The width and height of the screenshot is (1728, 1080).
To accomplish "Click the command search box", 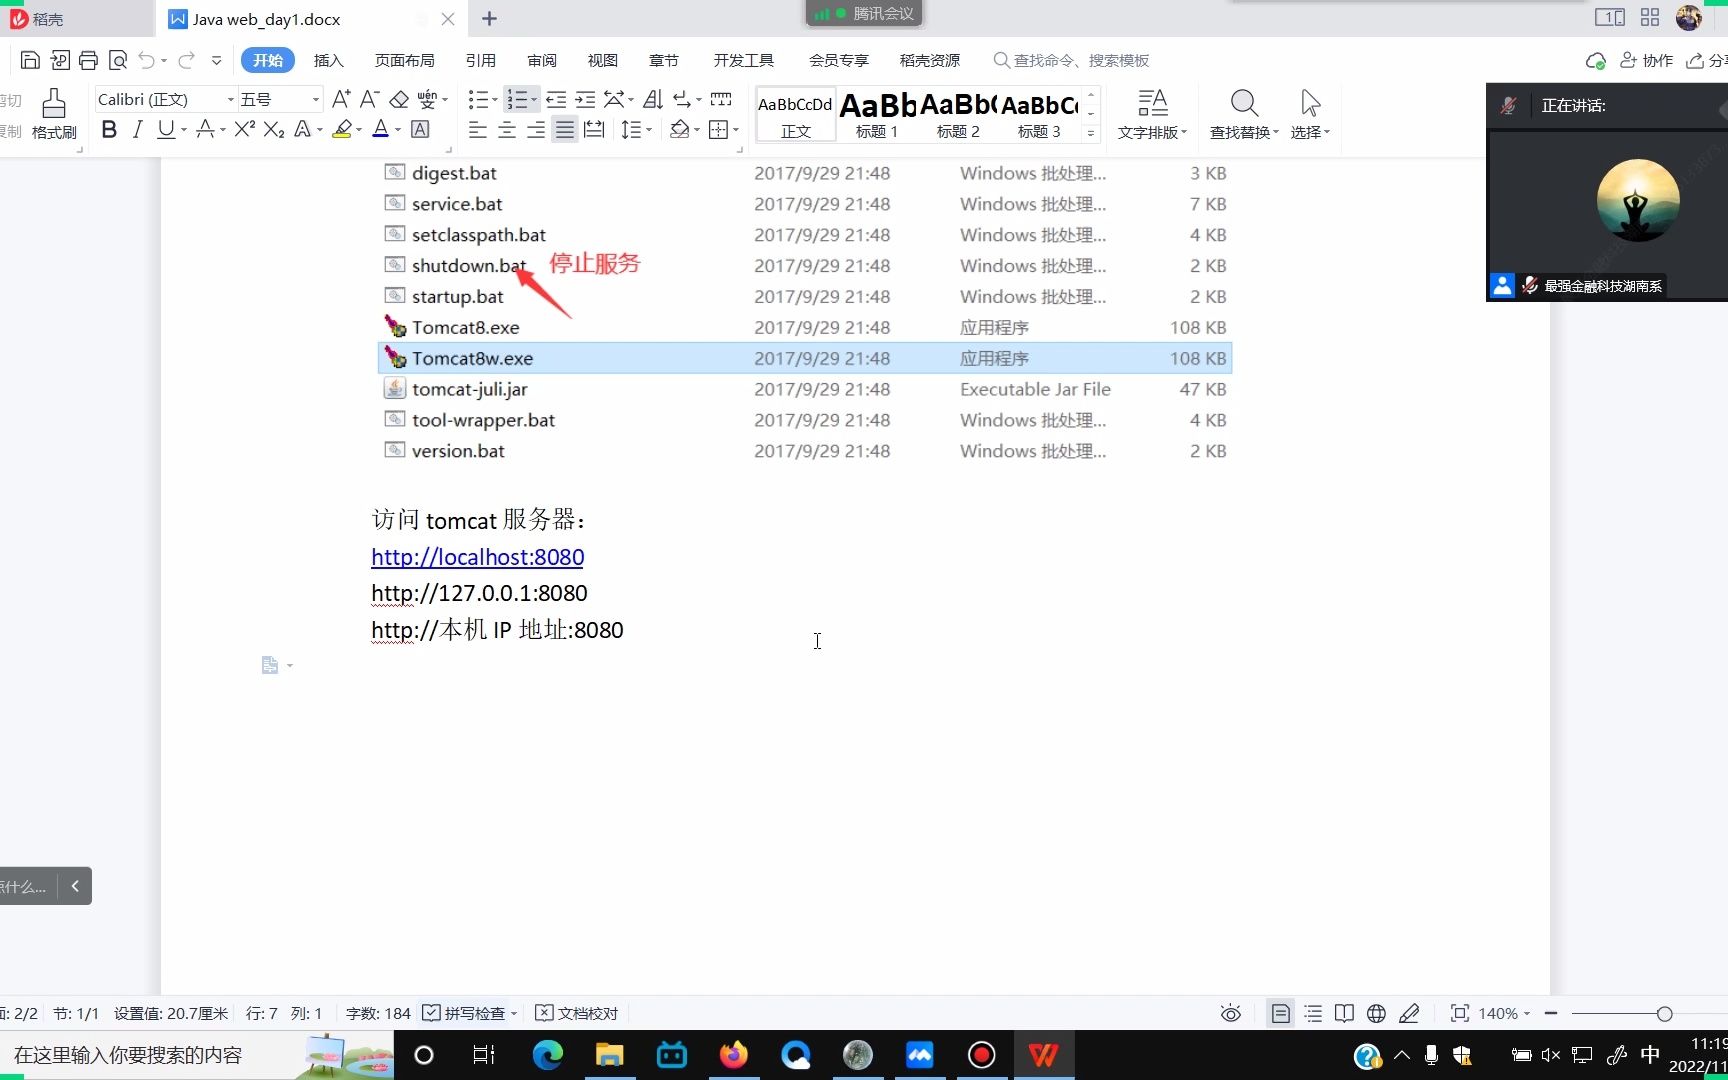I will click(1071, 60).
